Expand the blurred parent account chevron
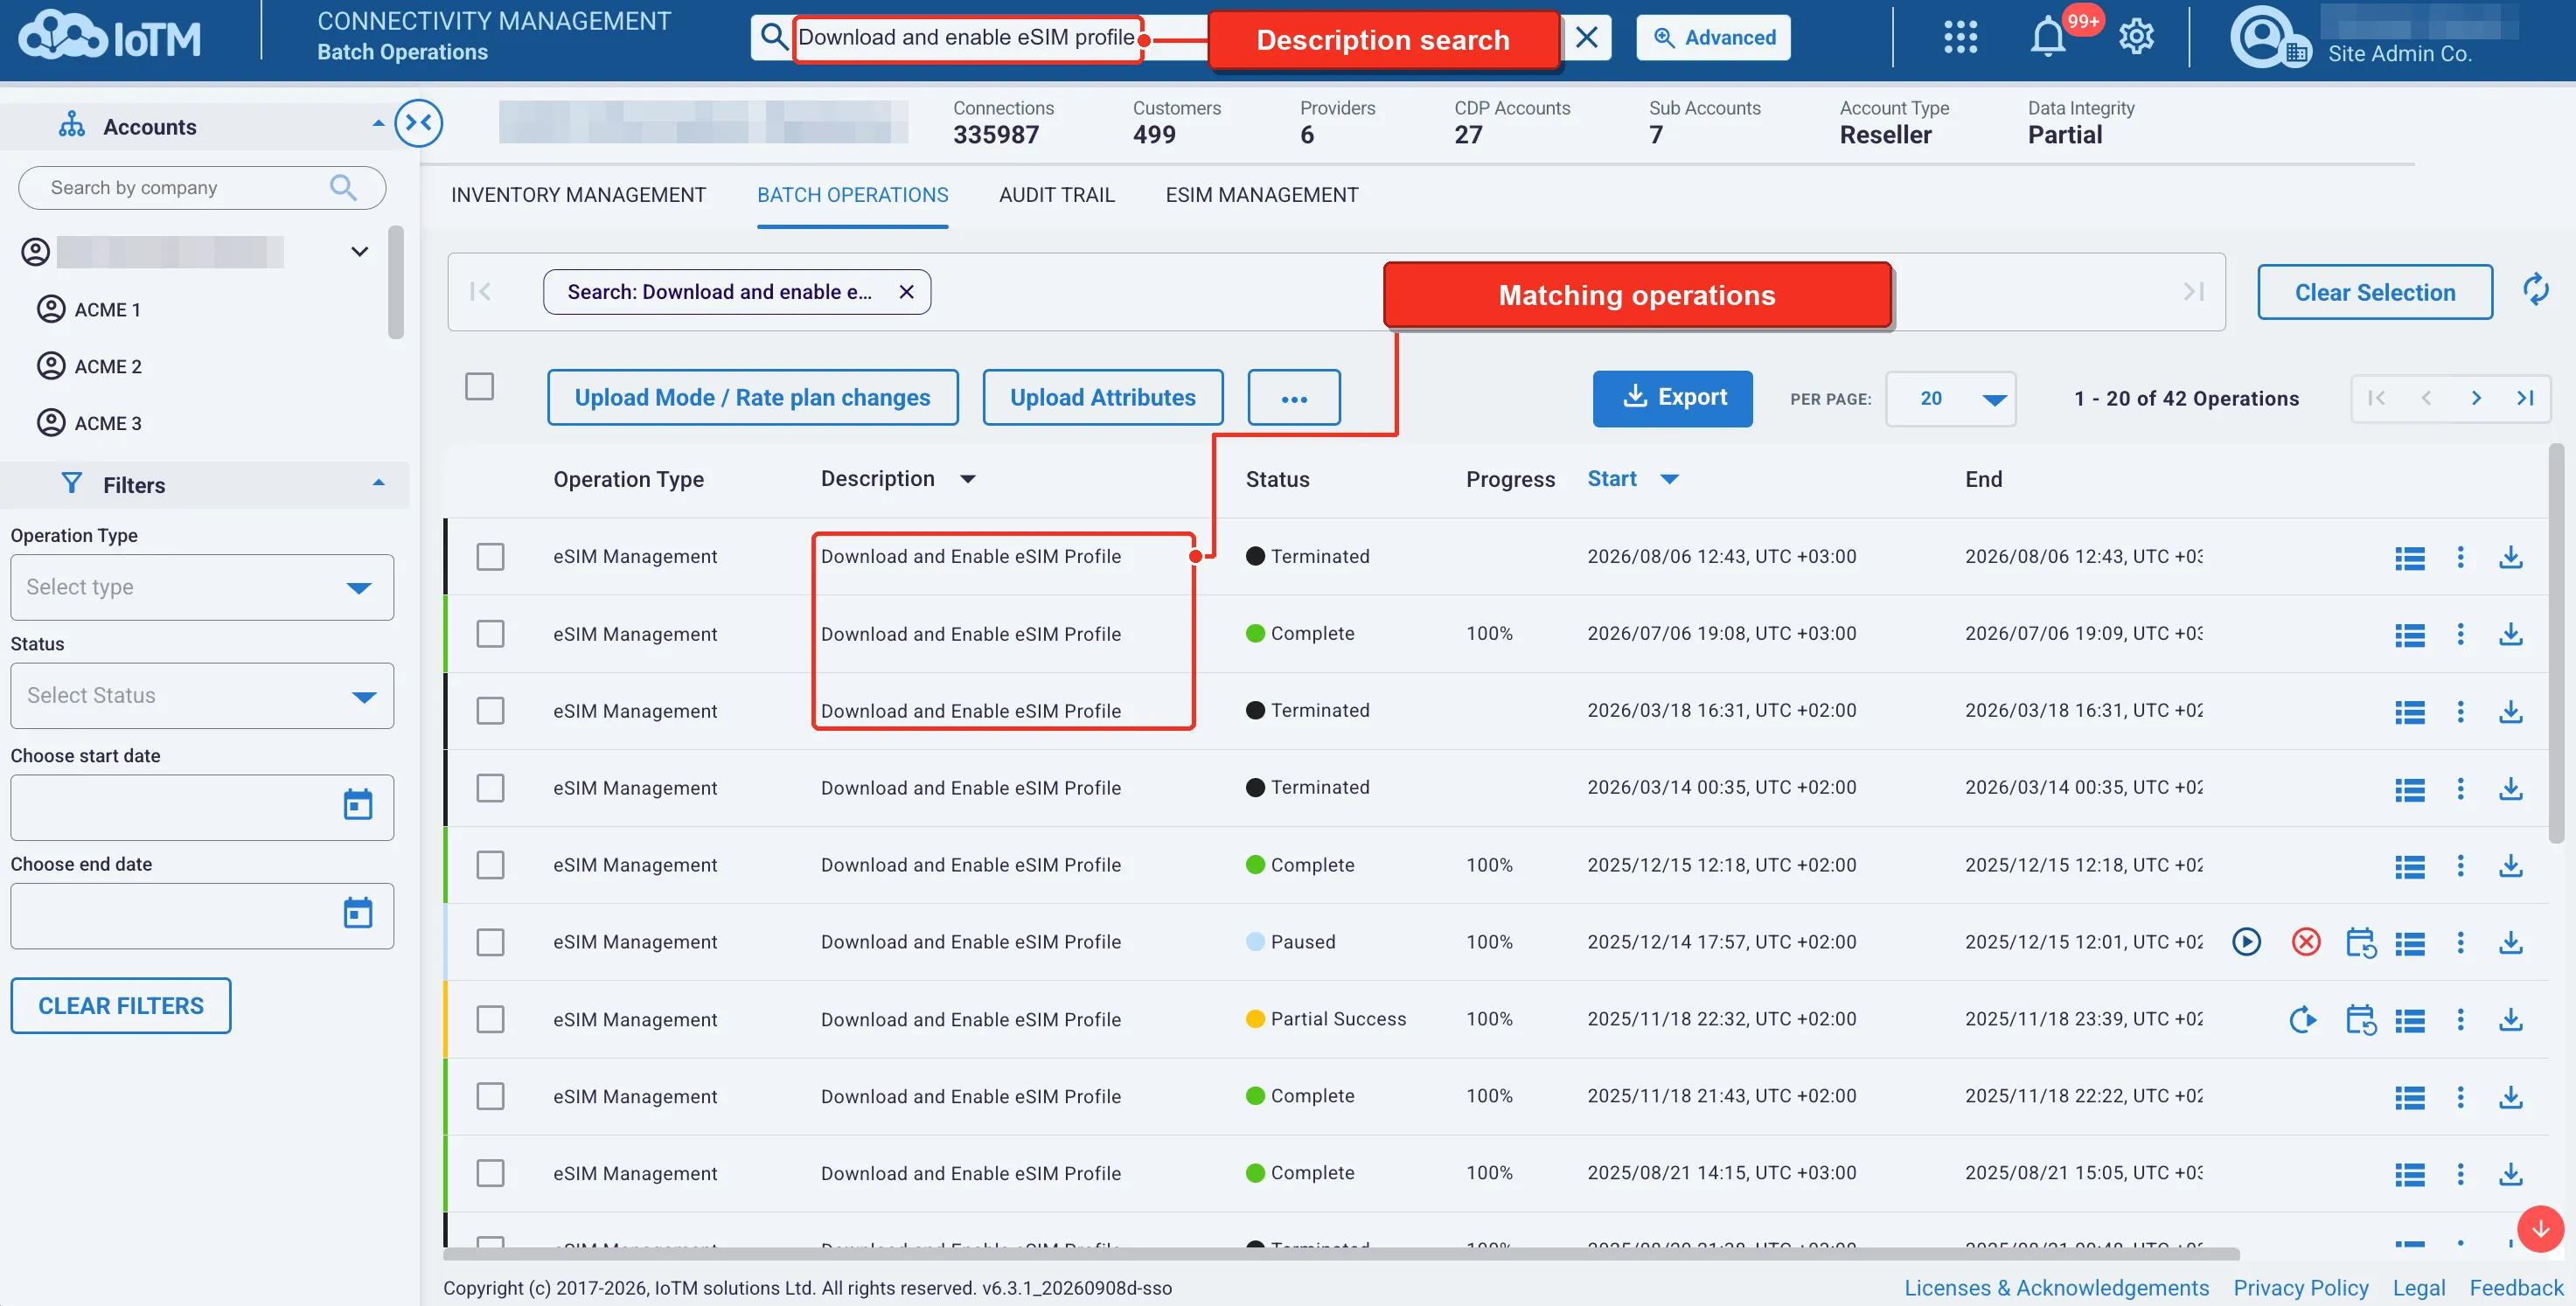 click(x=360, y=252)
